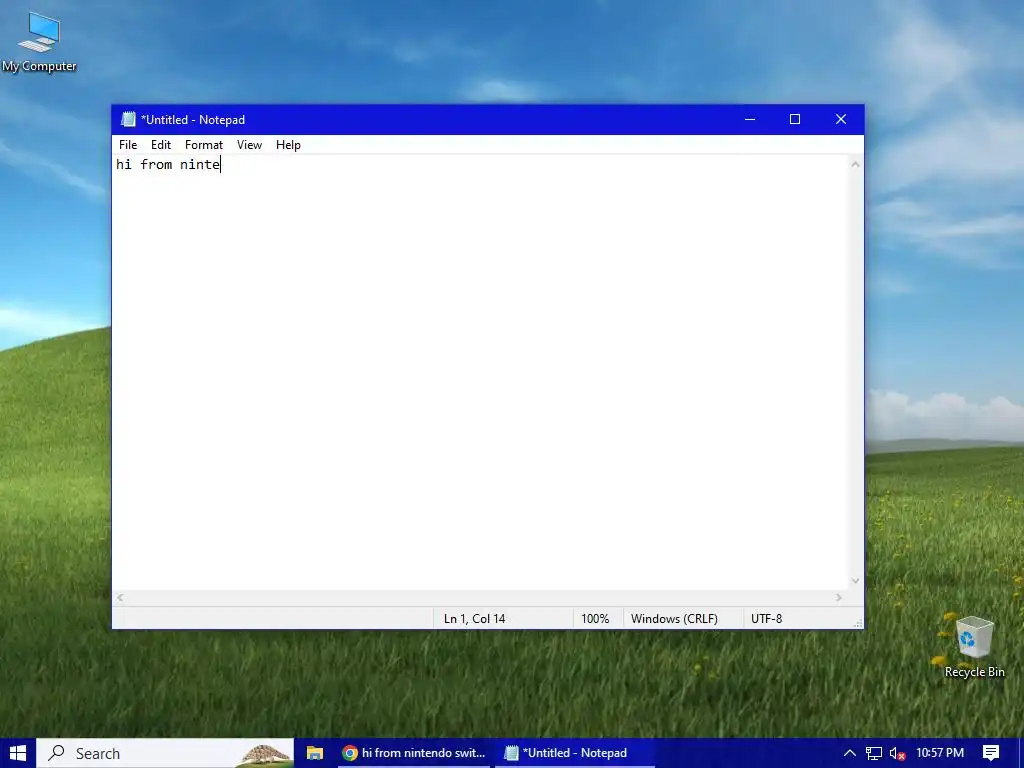Open the notification center icon
This screenshot has height=768, width=1024.
click(991, 753)
